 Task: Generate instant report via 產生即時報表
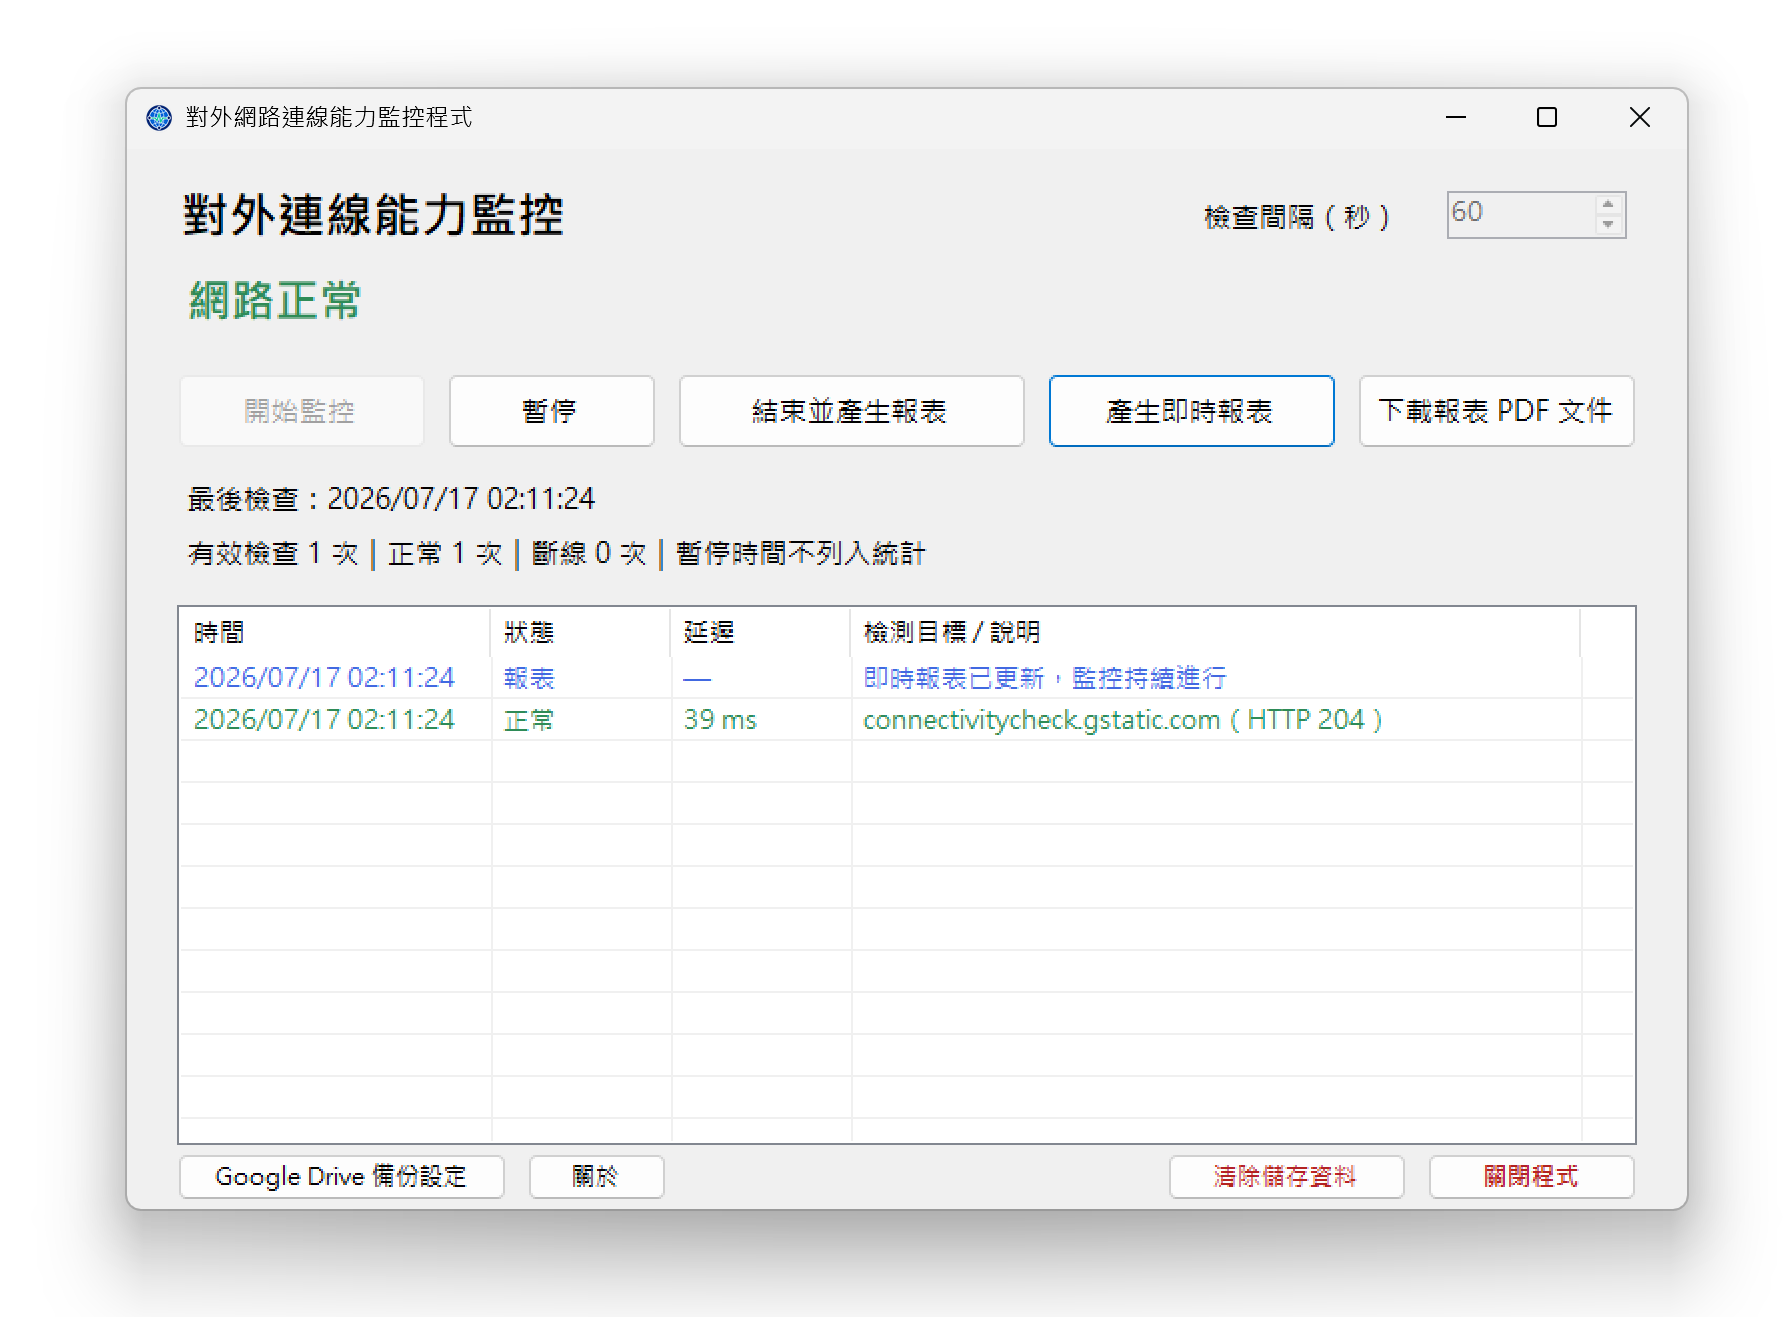point(1191,411)
